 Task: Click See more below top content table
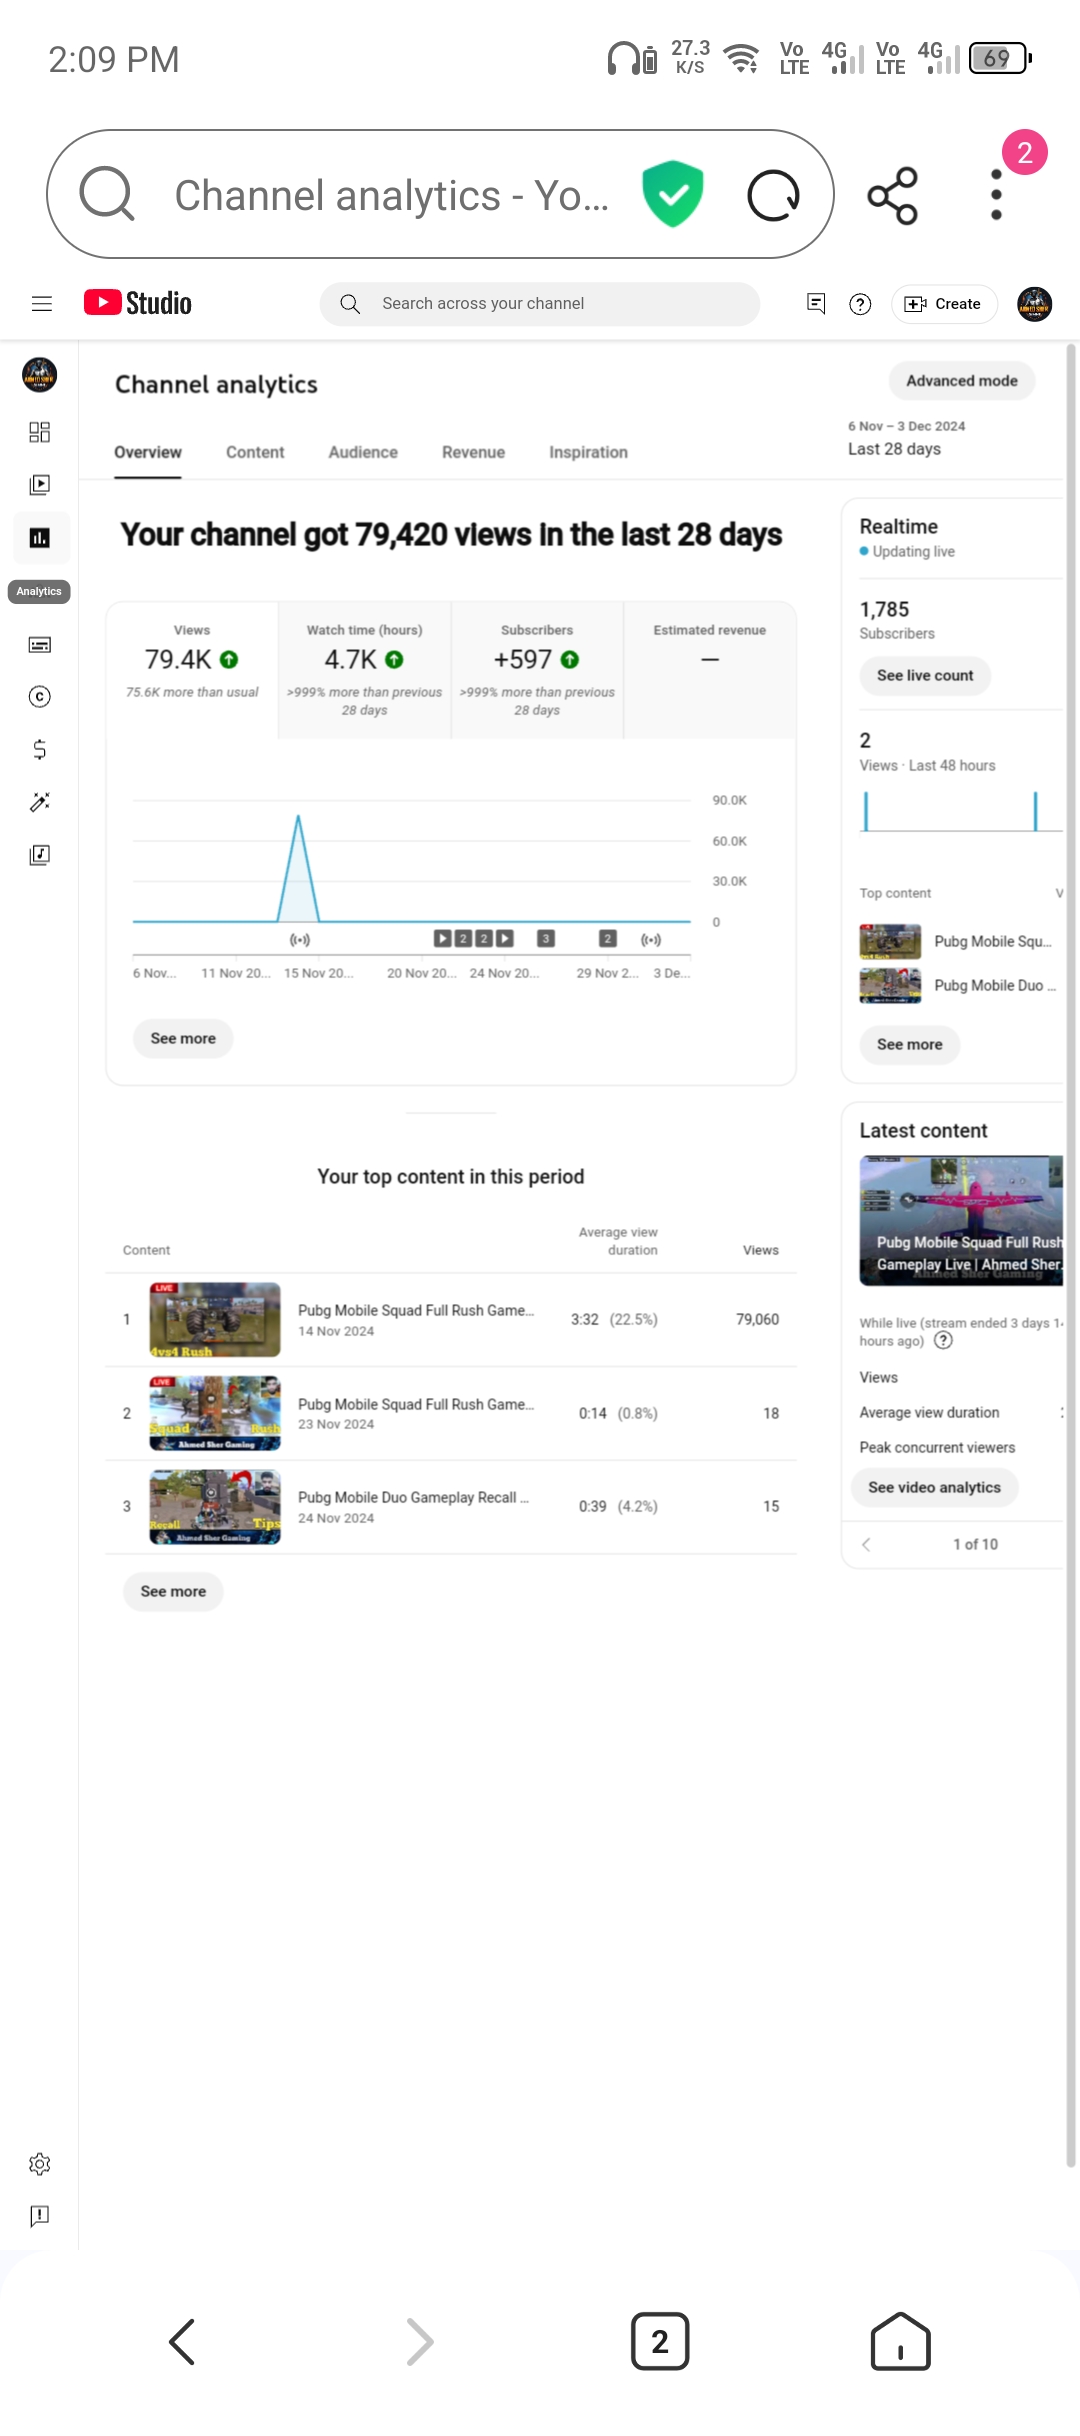(x=173, y=1592)
